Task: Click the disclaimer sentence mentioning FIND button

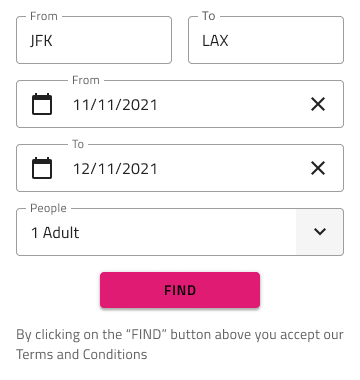Action: point(180,344)
